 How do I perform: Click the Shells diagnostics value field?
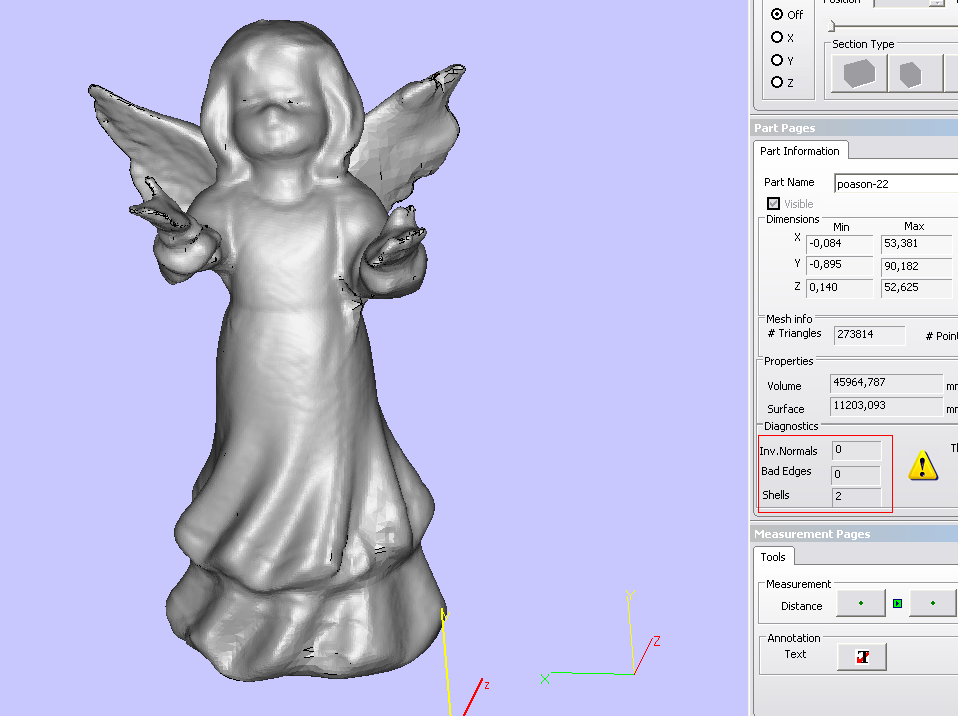[856, 496]
